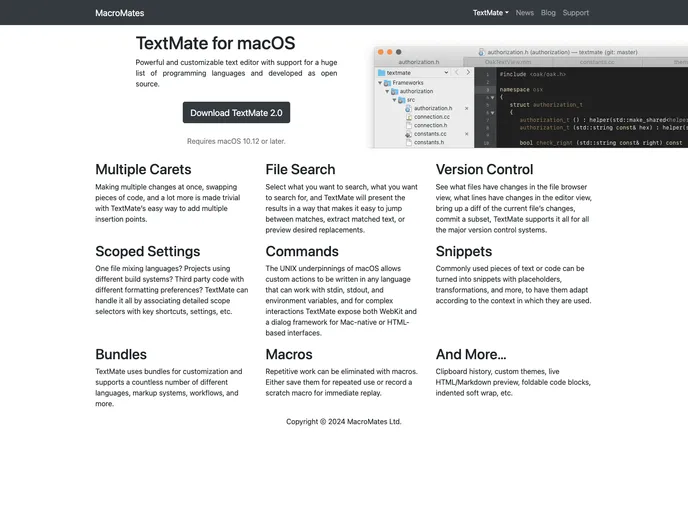Image resolution: width=688 pixels, height=512 pixels.
Task: Click the TextMate editor screenshot image
Action: 530,97
